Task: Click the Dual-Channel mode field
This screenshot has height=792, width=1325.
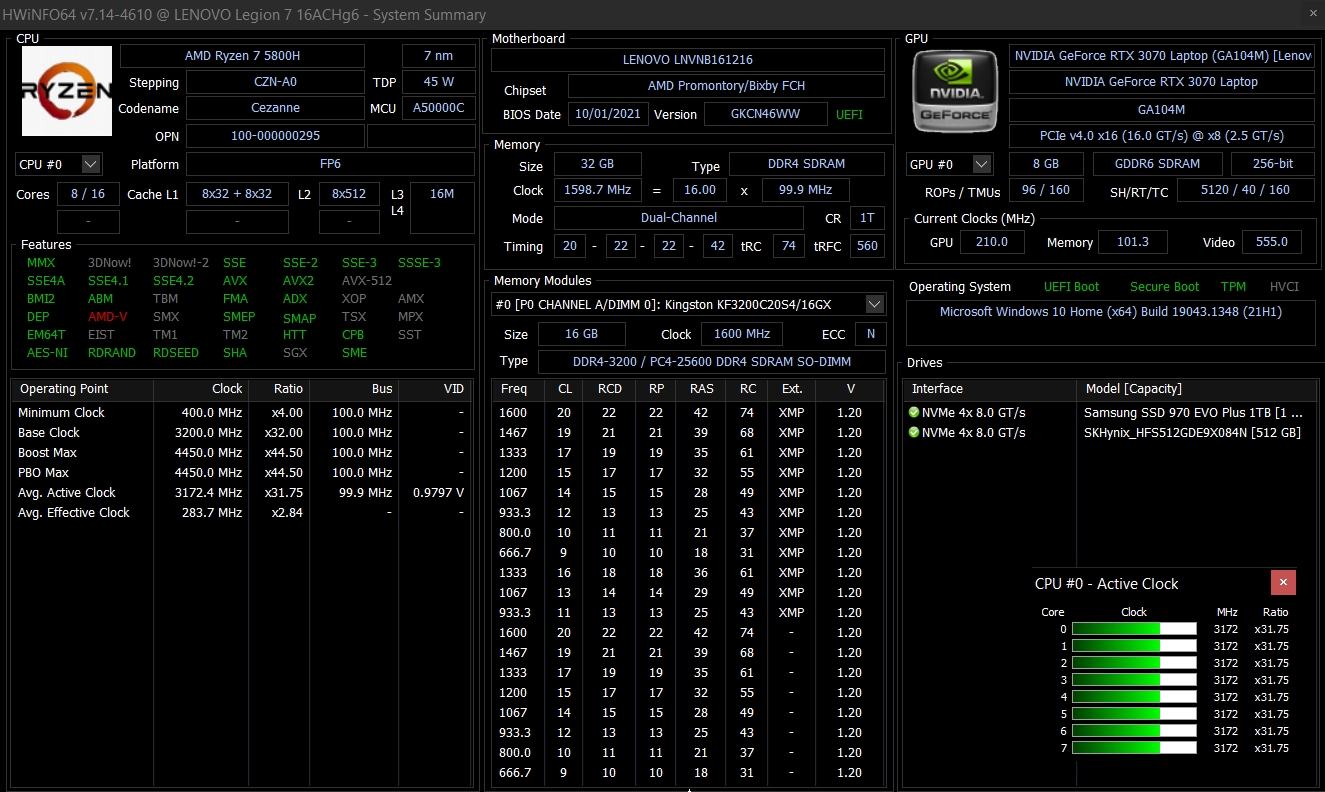Action: 679,218
